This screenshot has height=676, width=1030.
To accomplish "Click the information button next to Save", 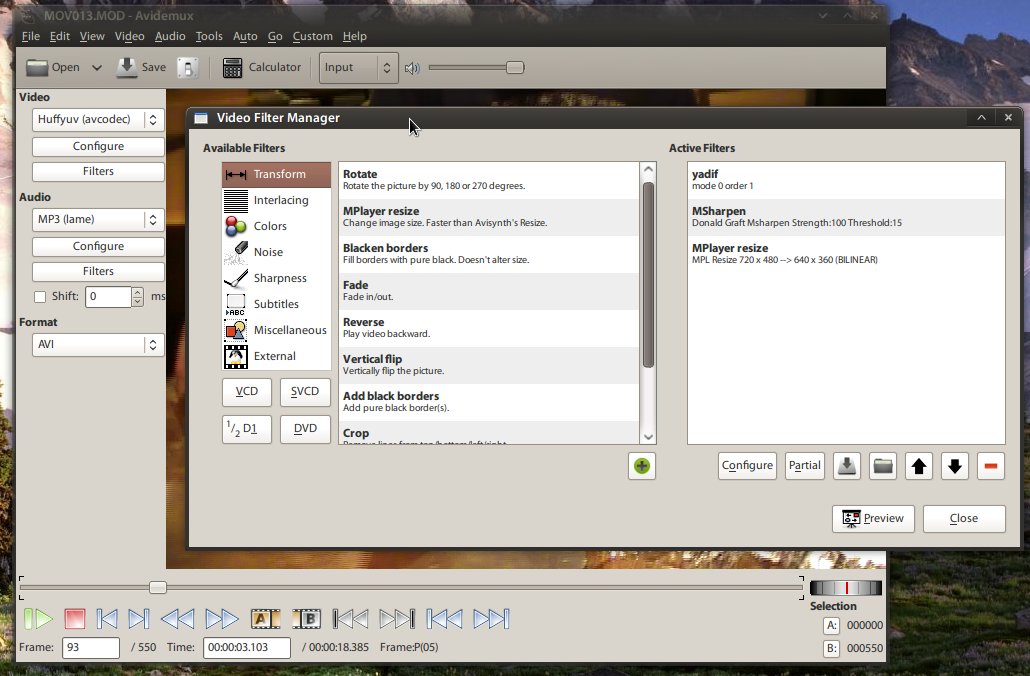I will (x=188, y=68).
